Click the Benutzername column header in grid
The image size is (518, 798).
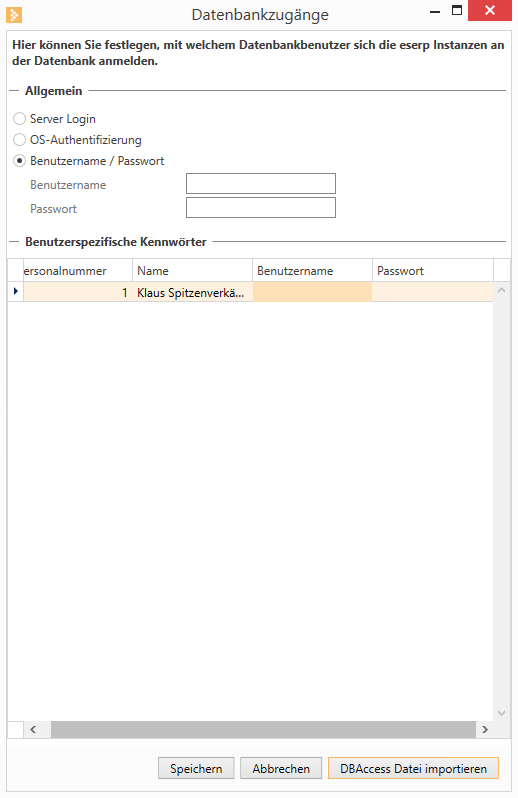coord(312,271)
